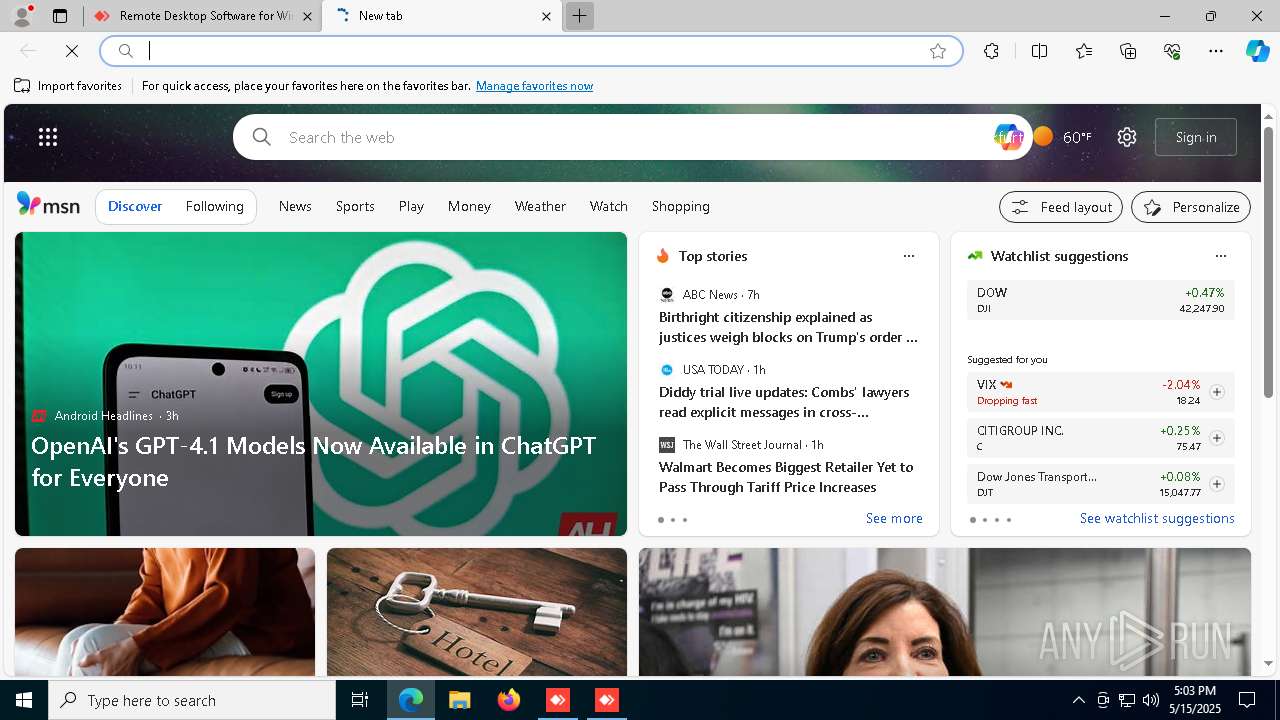The image size is (1280, 720).
Task: Stop loading the page
Action: (71, 51)
